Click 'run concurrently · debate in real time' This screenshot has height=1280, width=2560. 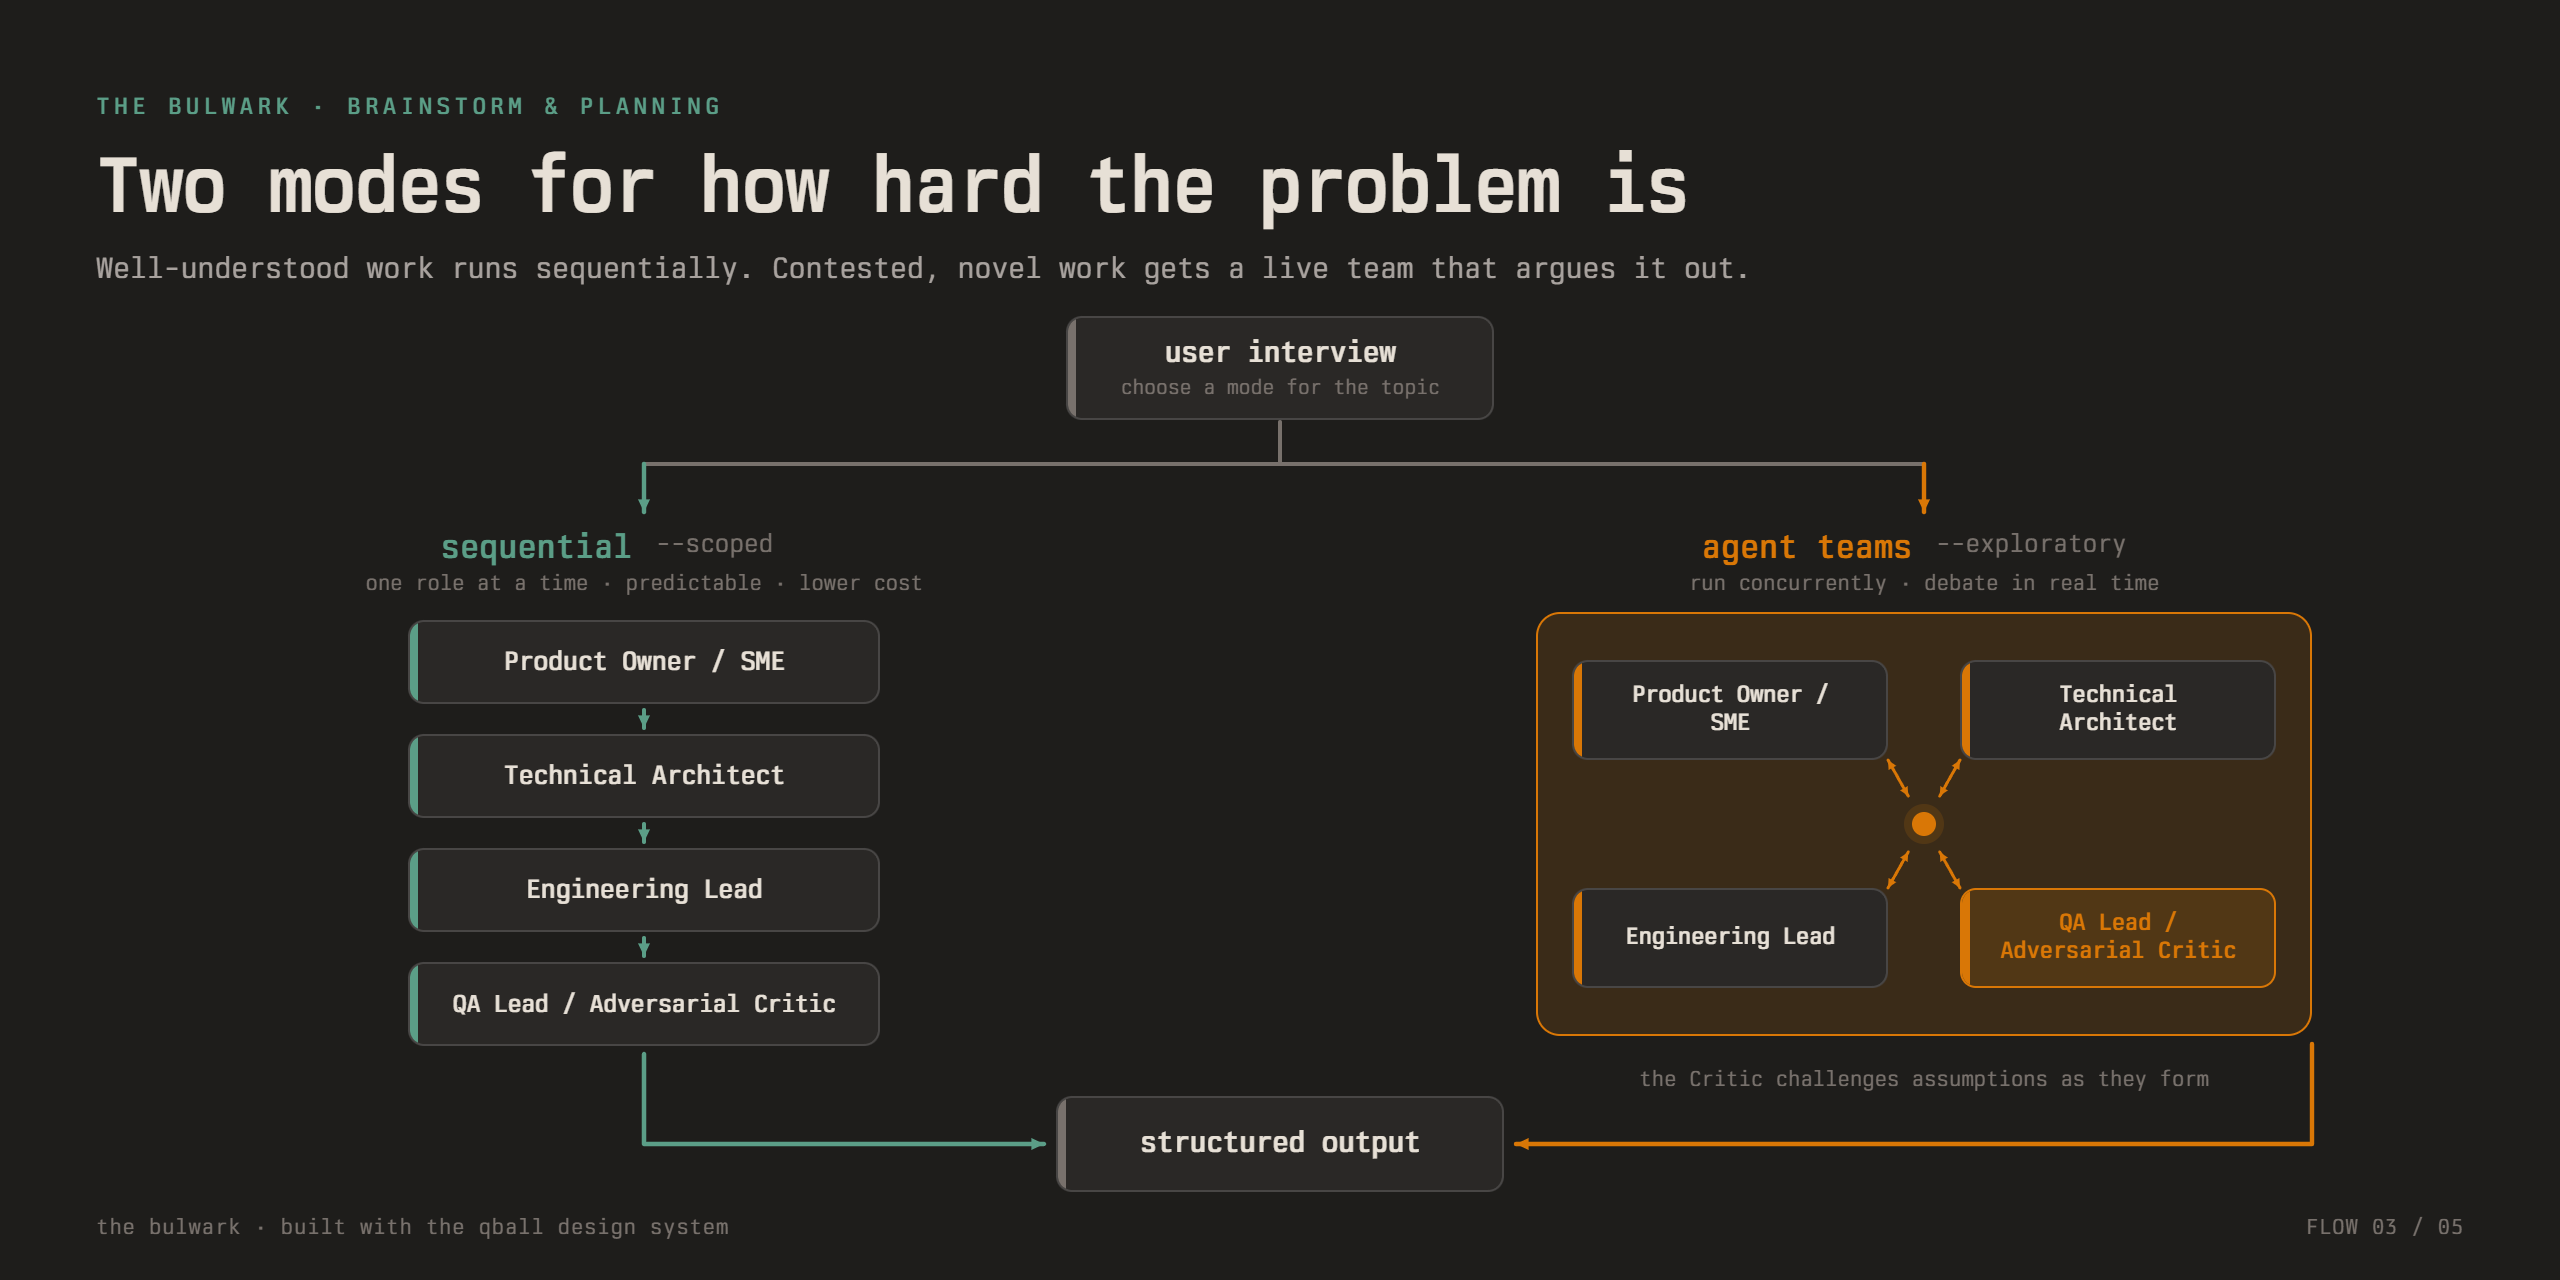pos(1924,583)
